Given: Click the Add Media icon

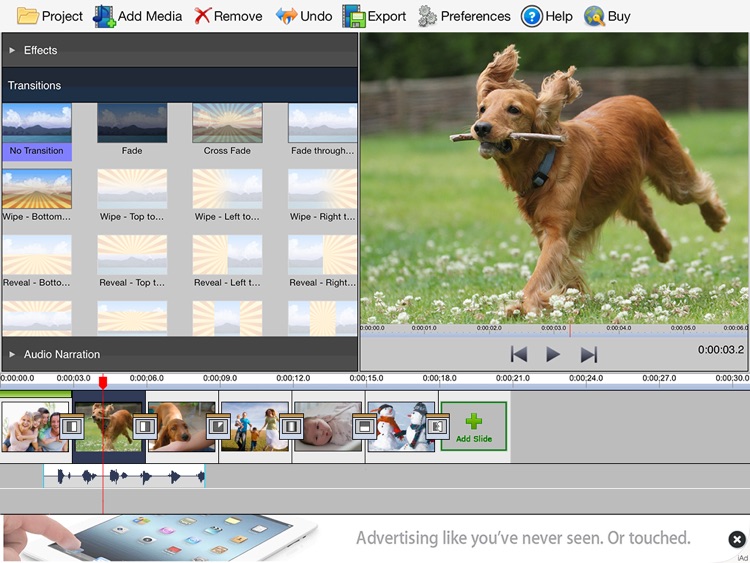Looking at the screenshot, I should click(x=104, y=16).
